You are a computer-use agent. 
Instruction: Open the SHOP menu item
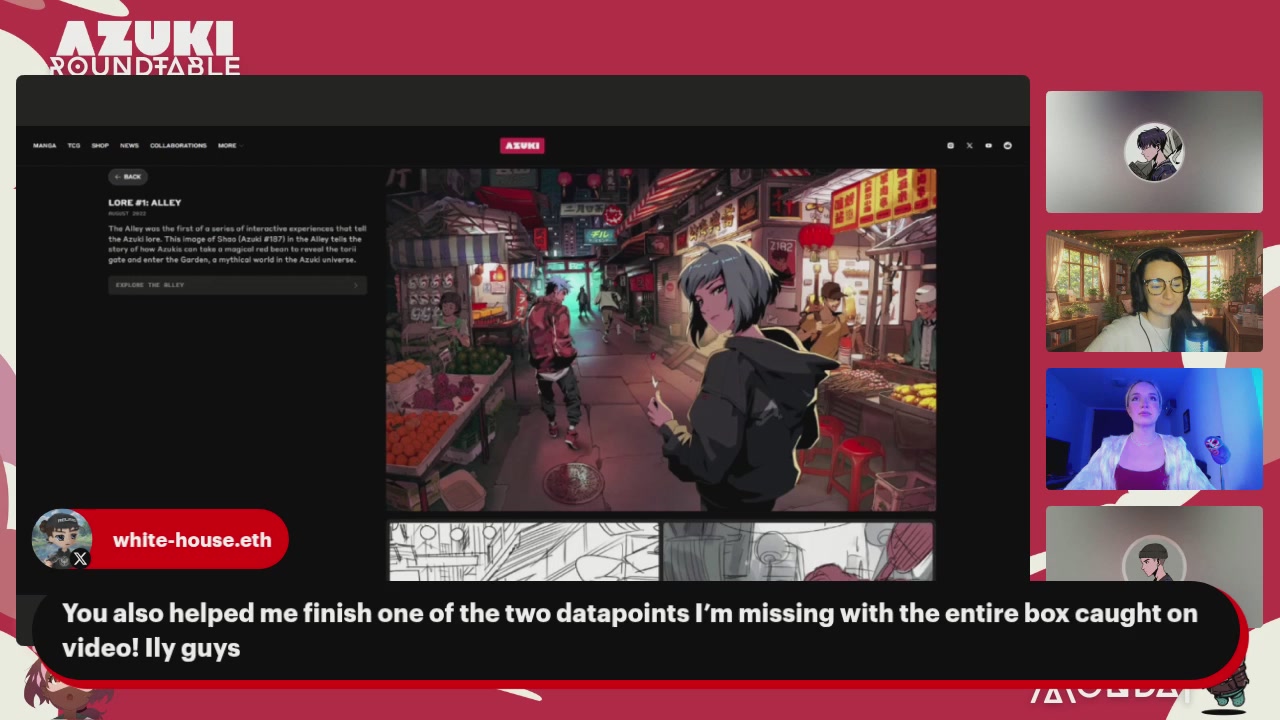[x=100, y=146]
